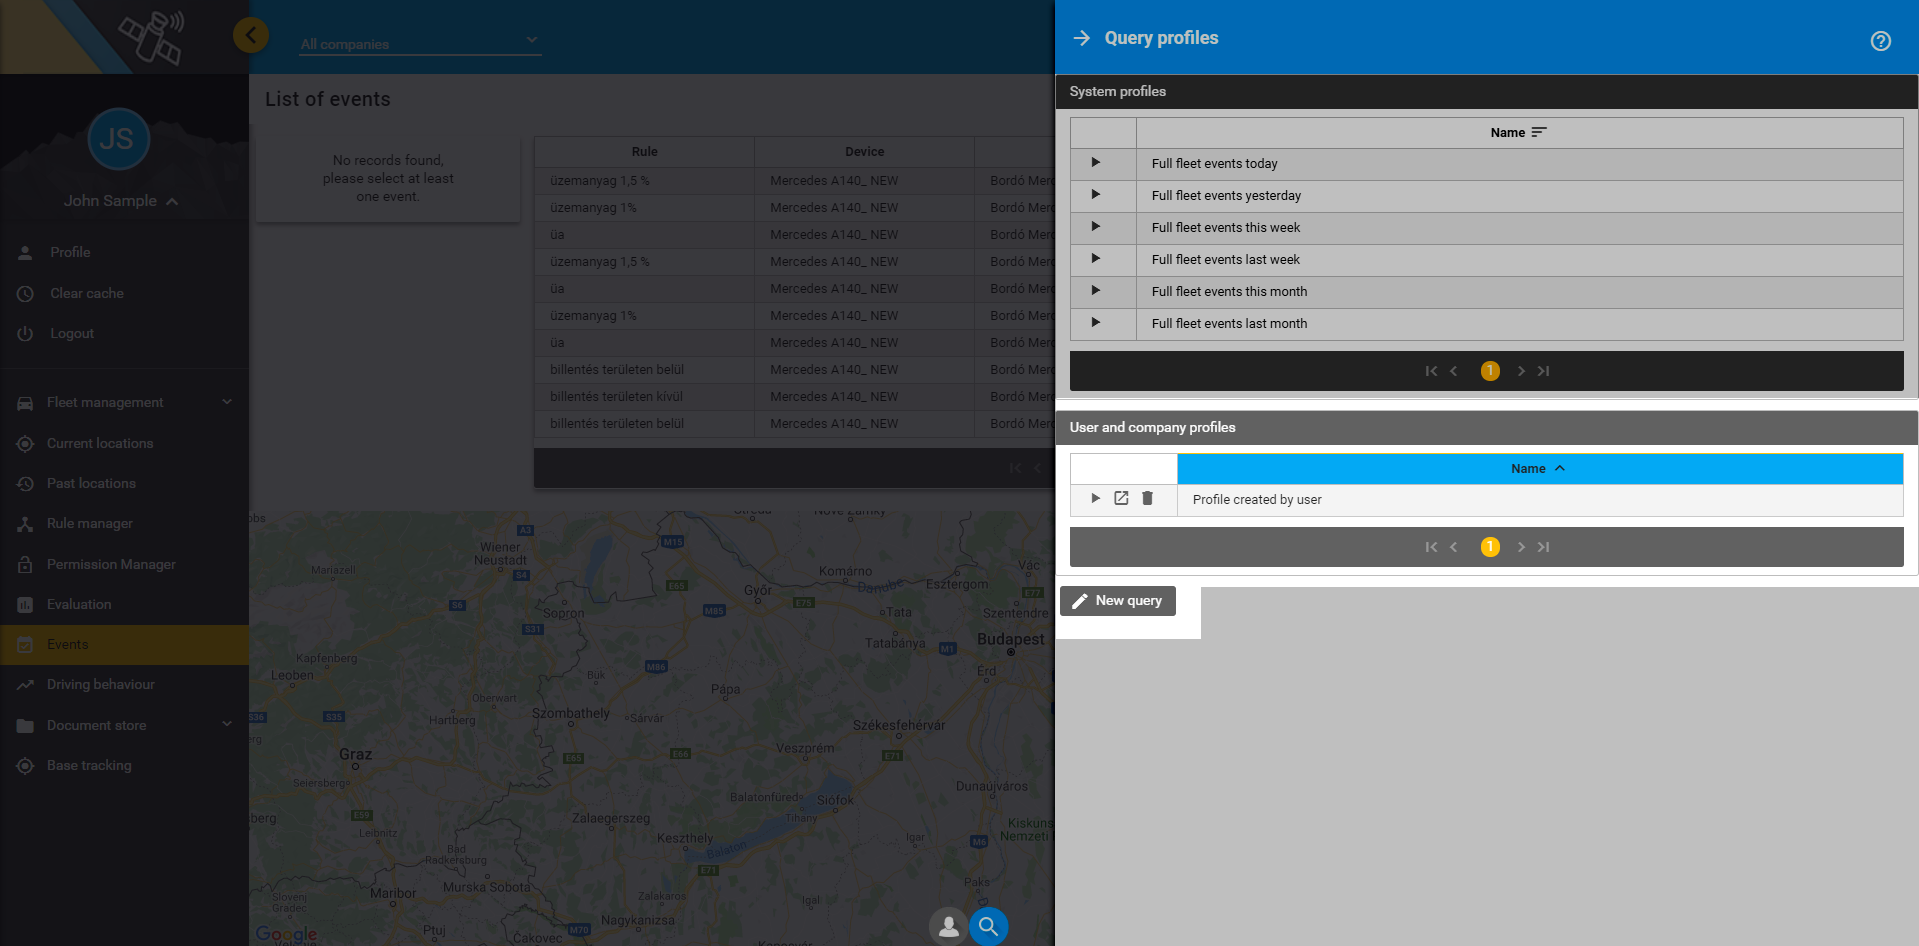The width and height of the screenshot is (1919, 946).
Task: Click the New query button
Action: pyautogui.click(x=1118, y=601)
